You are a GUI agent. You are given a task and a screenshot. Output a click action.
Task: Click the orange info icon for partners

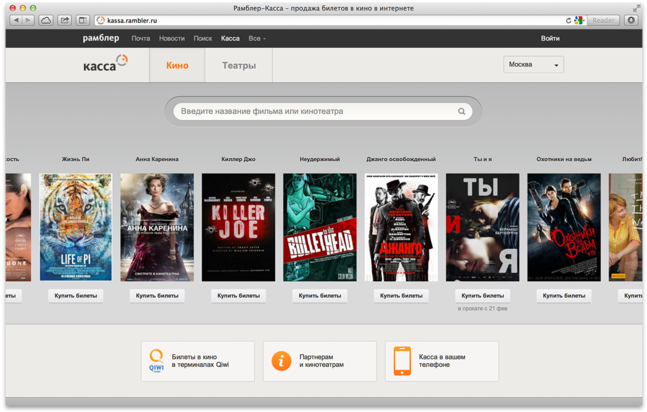[x=282, y=361]
